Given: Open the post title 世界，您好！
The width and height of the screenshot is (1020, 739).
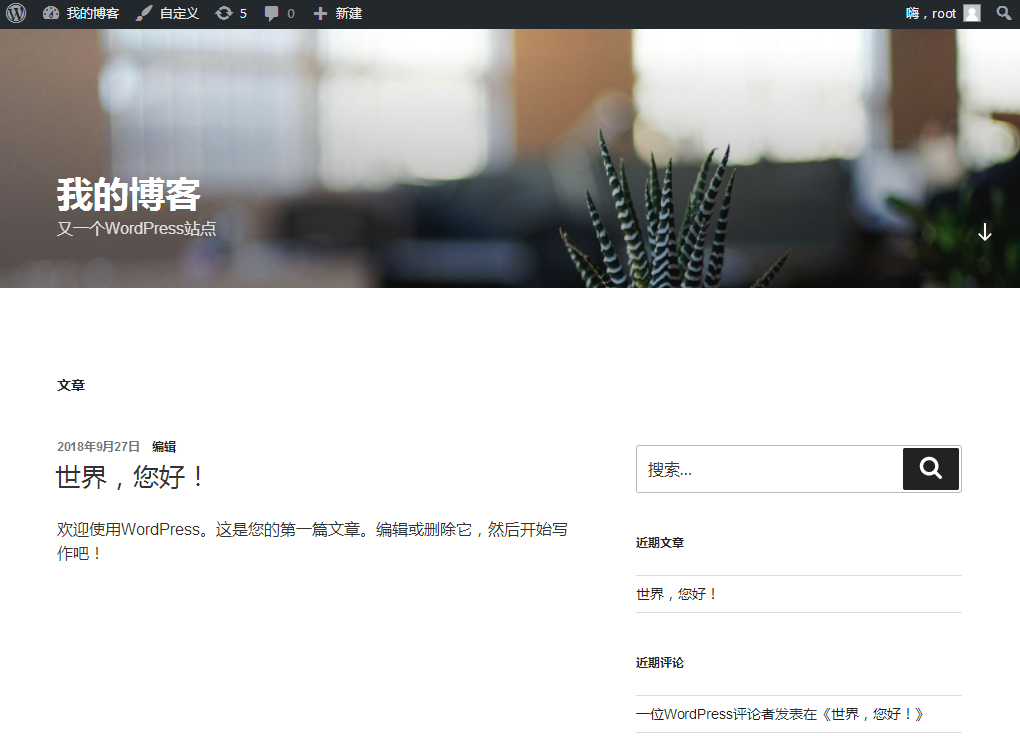Looking at the screenshot, I should pyautogui.click(x=131, y=477).
